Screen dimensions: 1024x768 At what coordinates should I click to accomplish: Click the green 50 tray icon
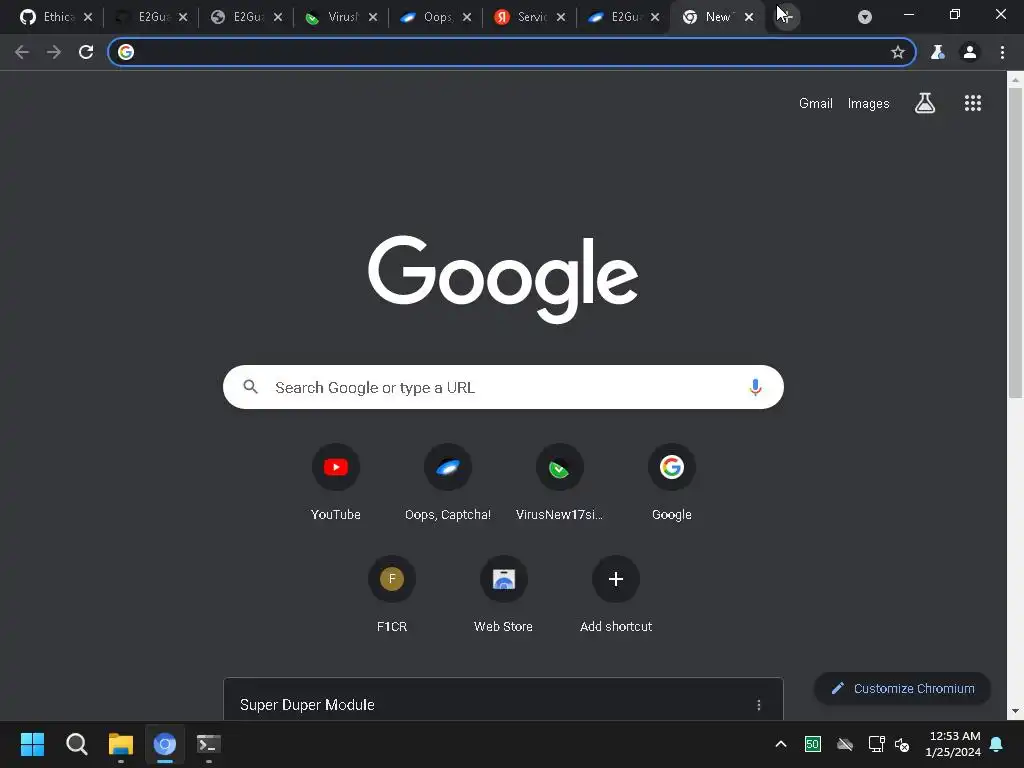click(x=812, y=744)
